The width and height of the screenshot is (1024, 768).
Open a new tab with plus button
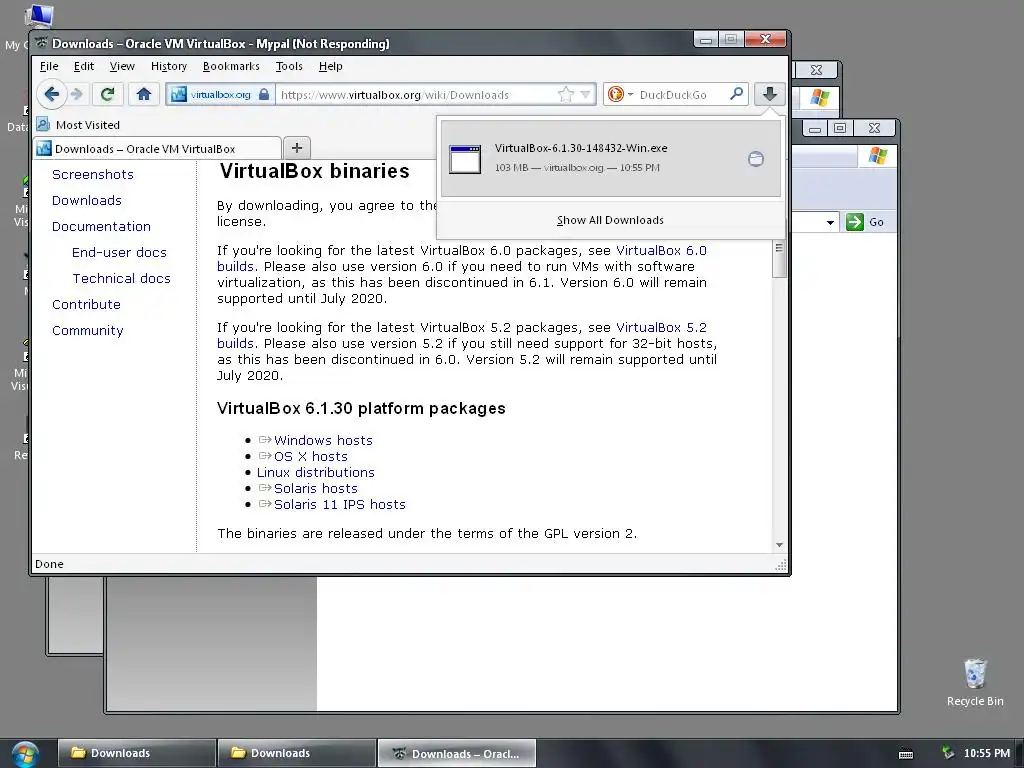[x=296, y=148]
